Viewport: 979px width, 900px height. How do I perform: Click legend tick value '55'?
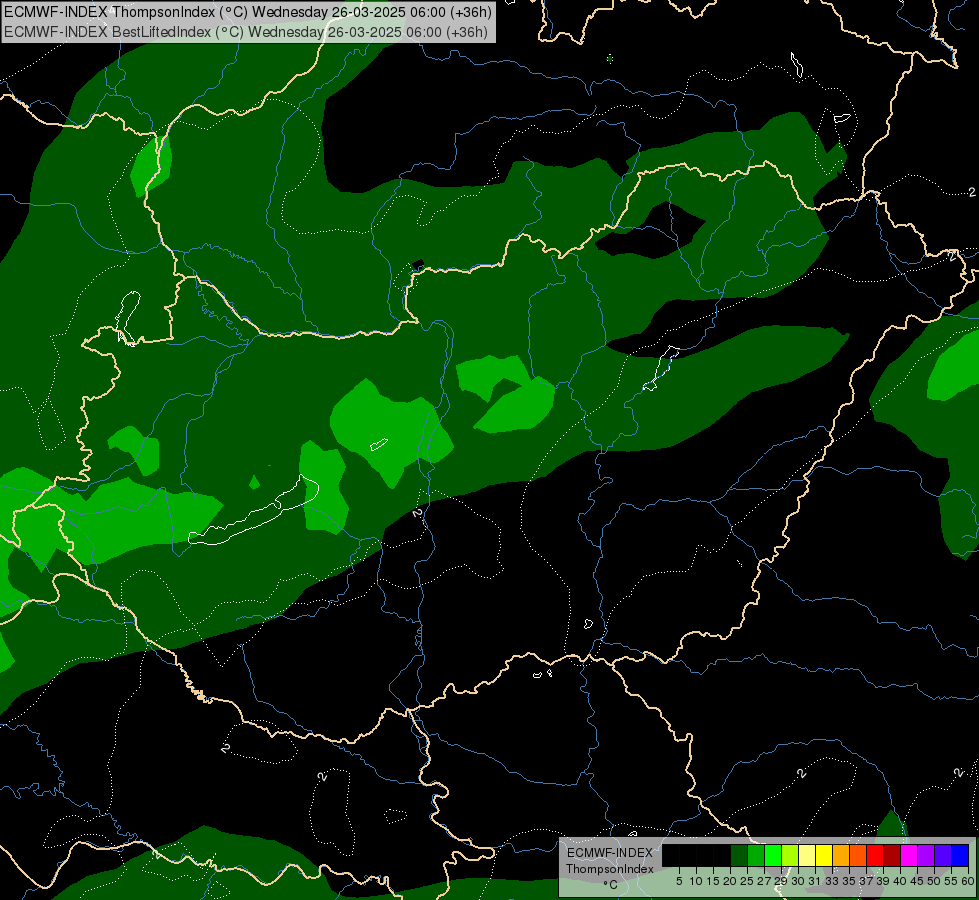click(x=950, y=881)
